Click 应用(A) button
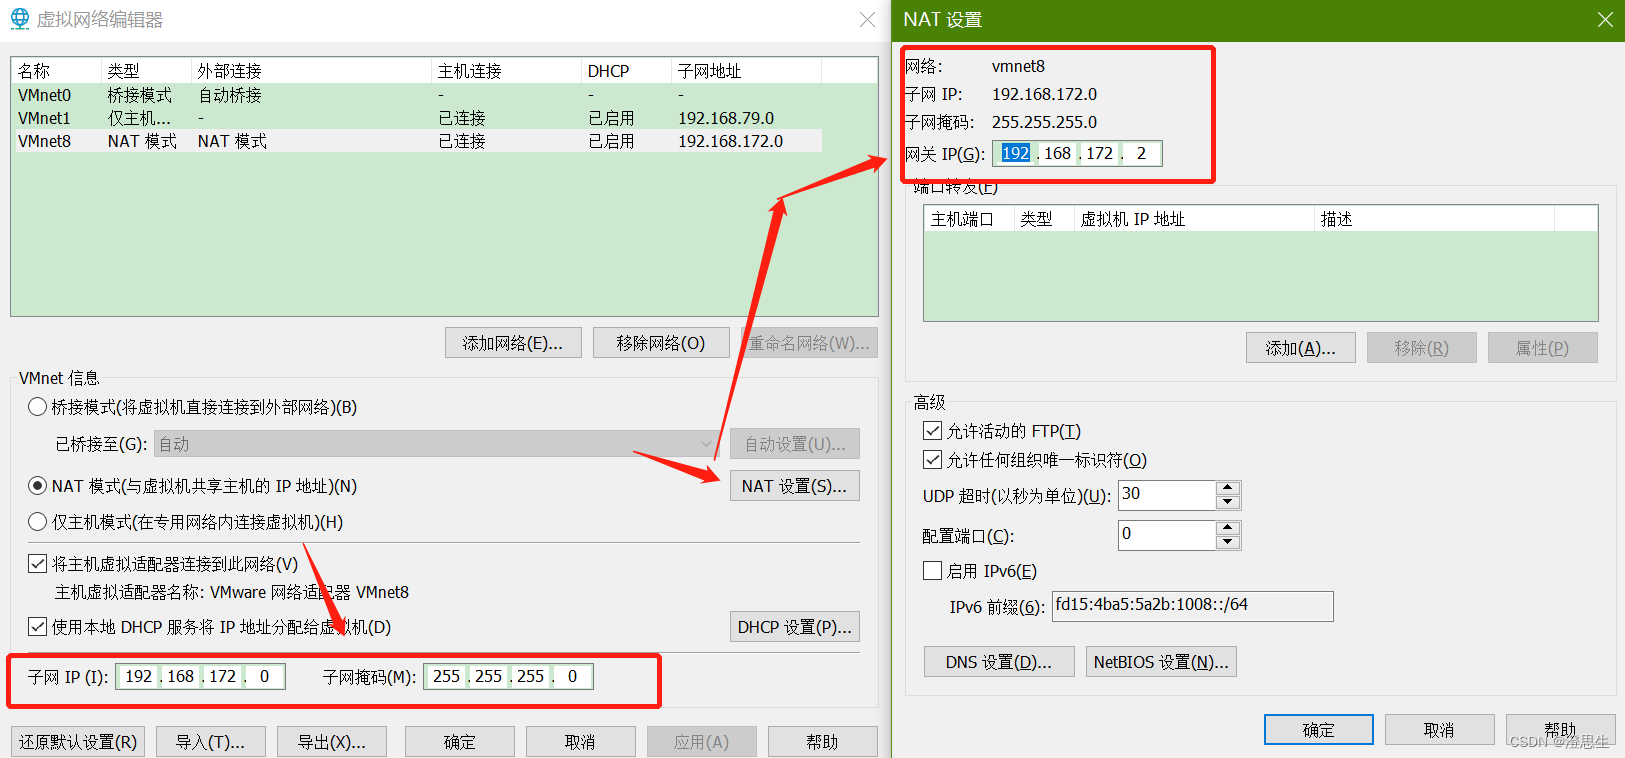The width and height of the screenshot is (1625, 758). (702, 742)
